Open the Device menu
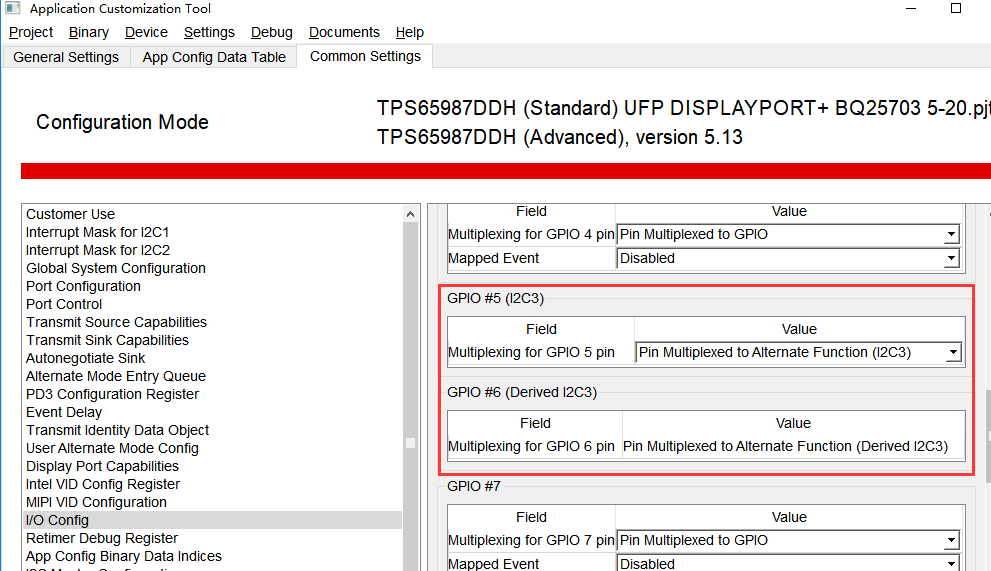The width and height of the screenshot is (991, 571). pyautogui.click(x=146, y=32)
